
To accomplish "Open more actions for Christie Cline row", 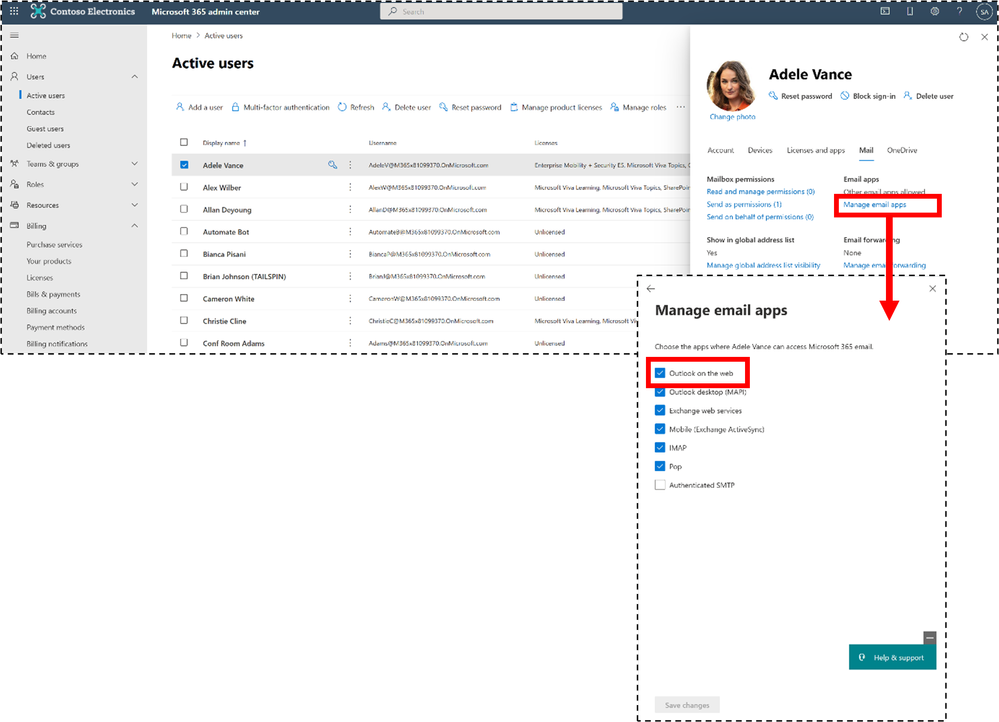I will [350, 321].
